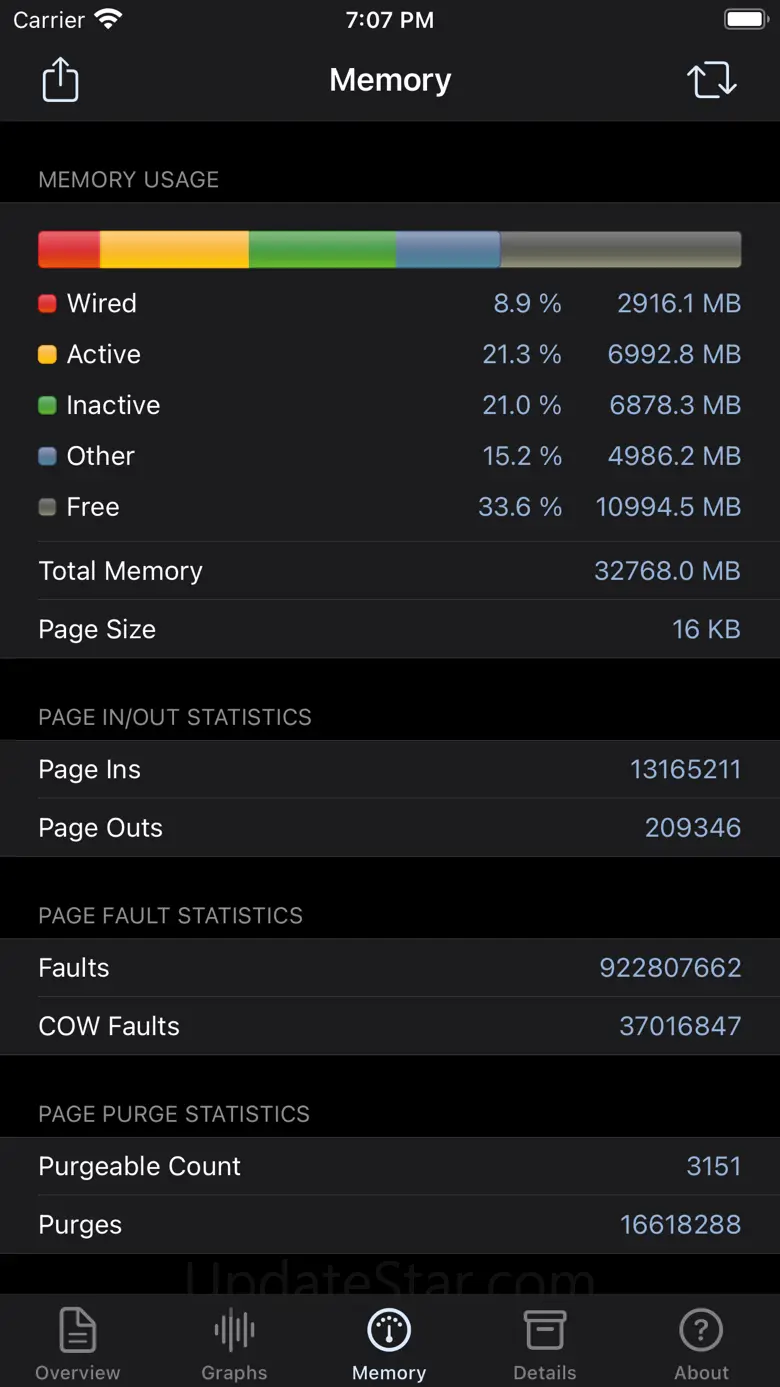The height and width of the screenshot is (1387, 780).
Task: Select the Page Ins row
Action: coord(389,770)
